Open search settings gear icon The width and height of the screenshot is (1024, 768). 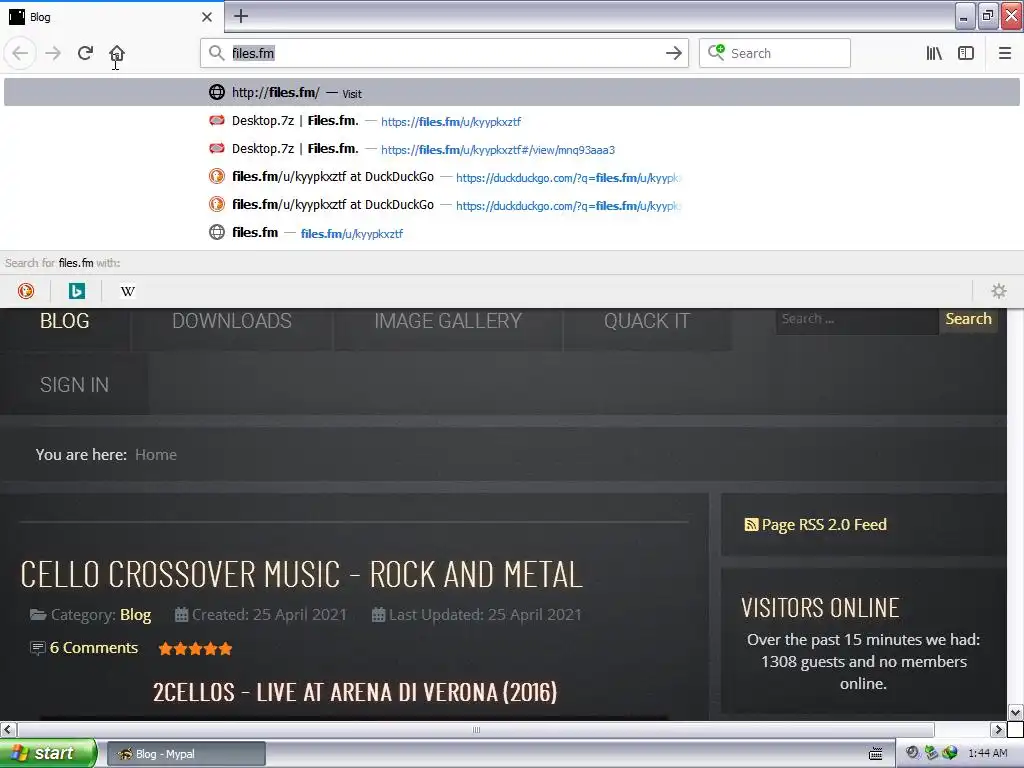[999, 291]
